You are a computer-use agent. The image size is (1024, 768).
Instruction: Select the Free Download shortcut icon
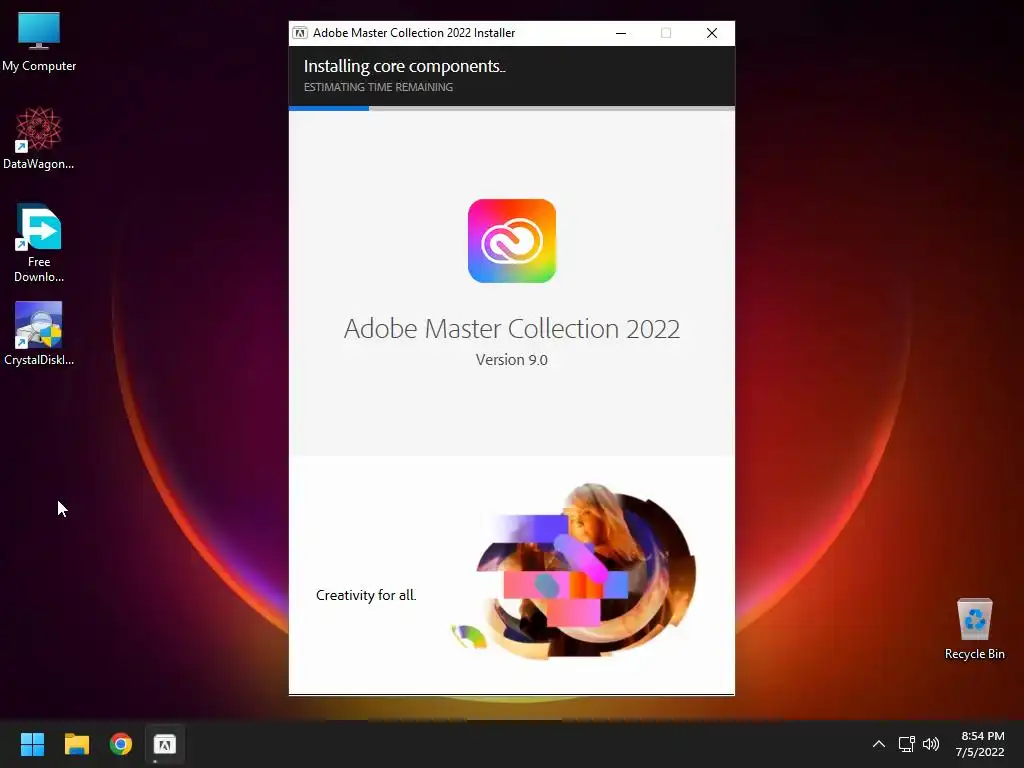39,243
